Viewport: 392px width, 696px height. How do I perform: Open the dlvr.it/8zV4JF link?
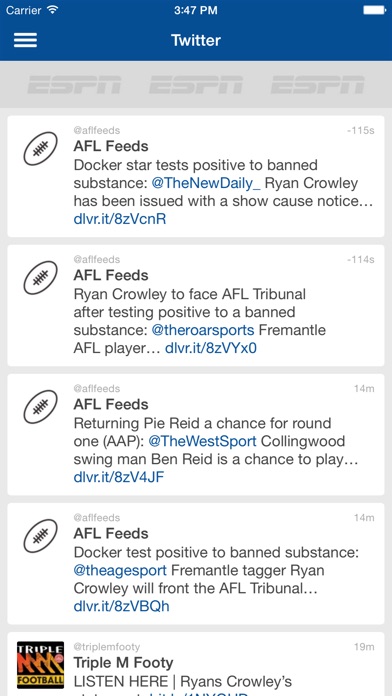click(x=119, y=478)
